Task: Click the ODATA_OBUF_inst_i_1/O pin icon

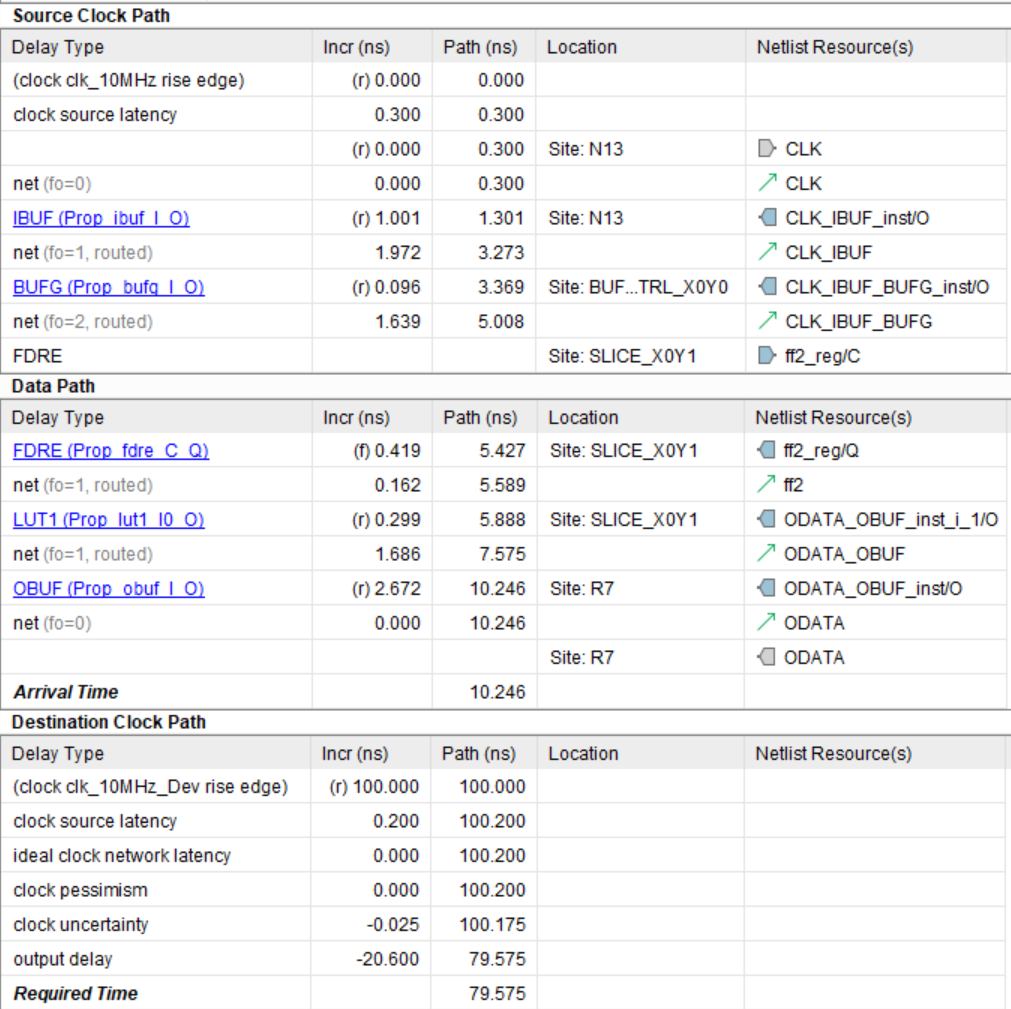Action: 767,520
